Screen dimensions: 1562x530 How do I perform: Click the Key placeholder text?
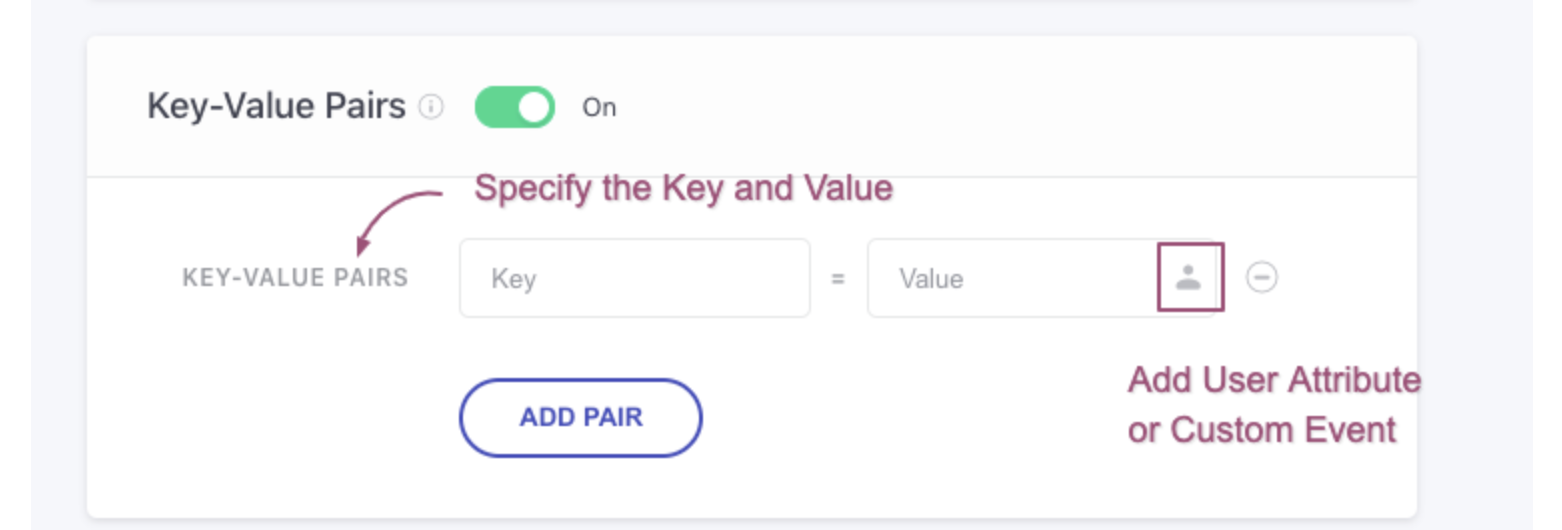coord(514,279)
